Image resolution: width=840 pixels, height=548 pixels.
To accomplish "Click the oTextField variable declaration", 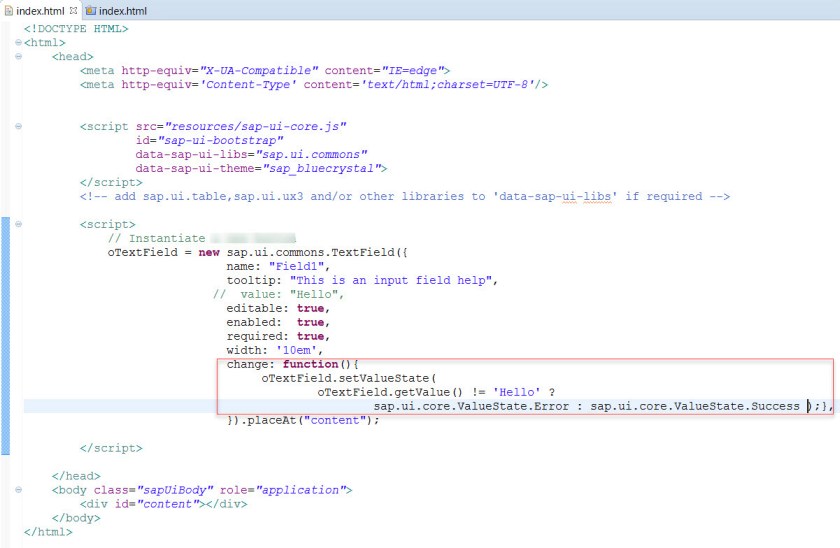I will click(142, 252).
